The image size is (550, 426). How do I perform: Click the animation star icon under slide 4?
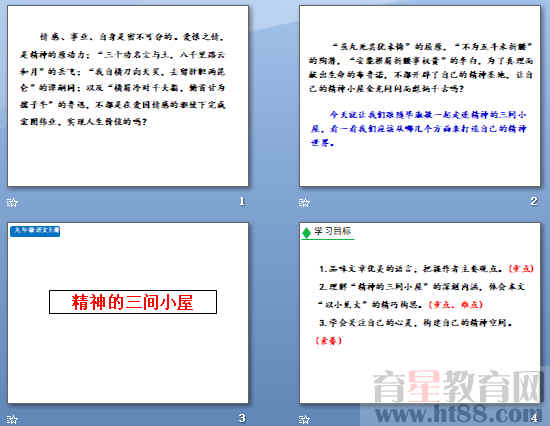coord(304,420)
